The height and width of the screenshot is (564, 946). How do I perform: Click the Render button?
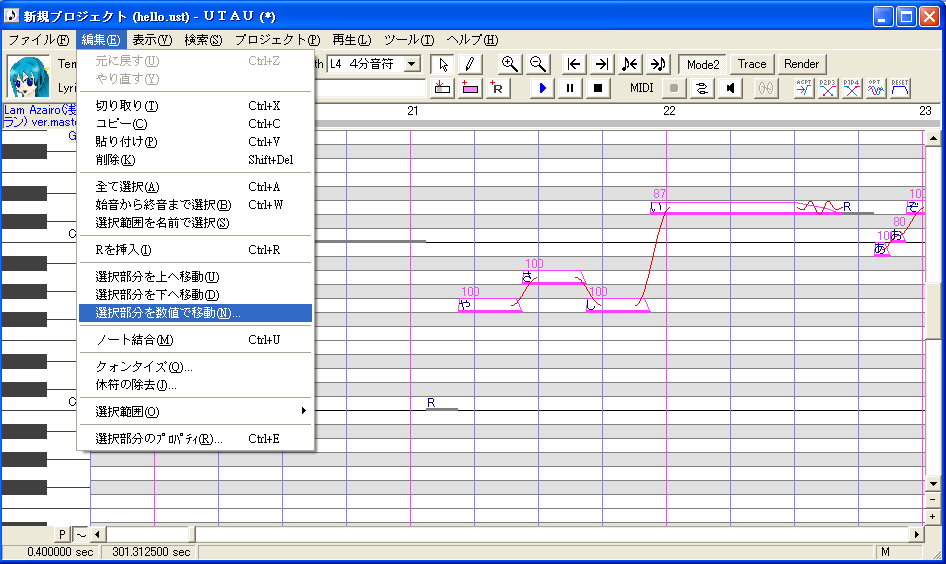(x=801, y=64)
